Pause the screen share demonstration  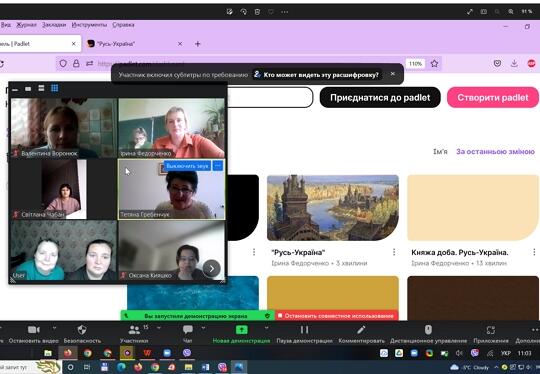pos(304,330)
